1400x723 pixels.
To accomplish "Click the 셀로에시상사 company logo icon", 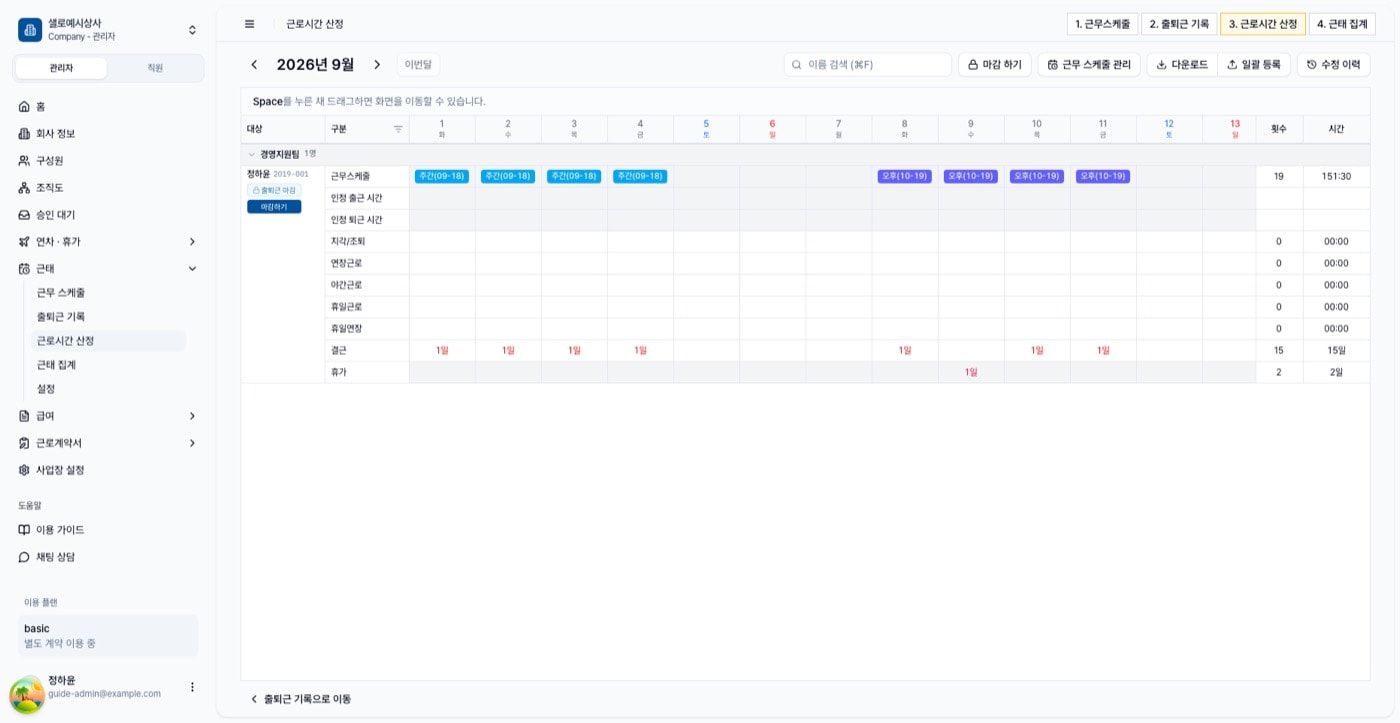I will coord(30,30).
